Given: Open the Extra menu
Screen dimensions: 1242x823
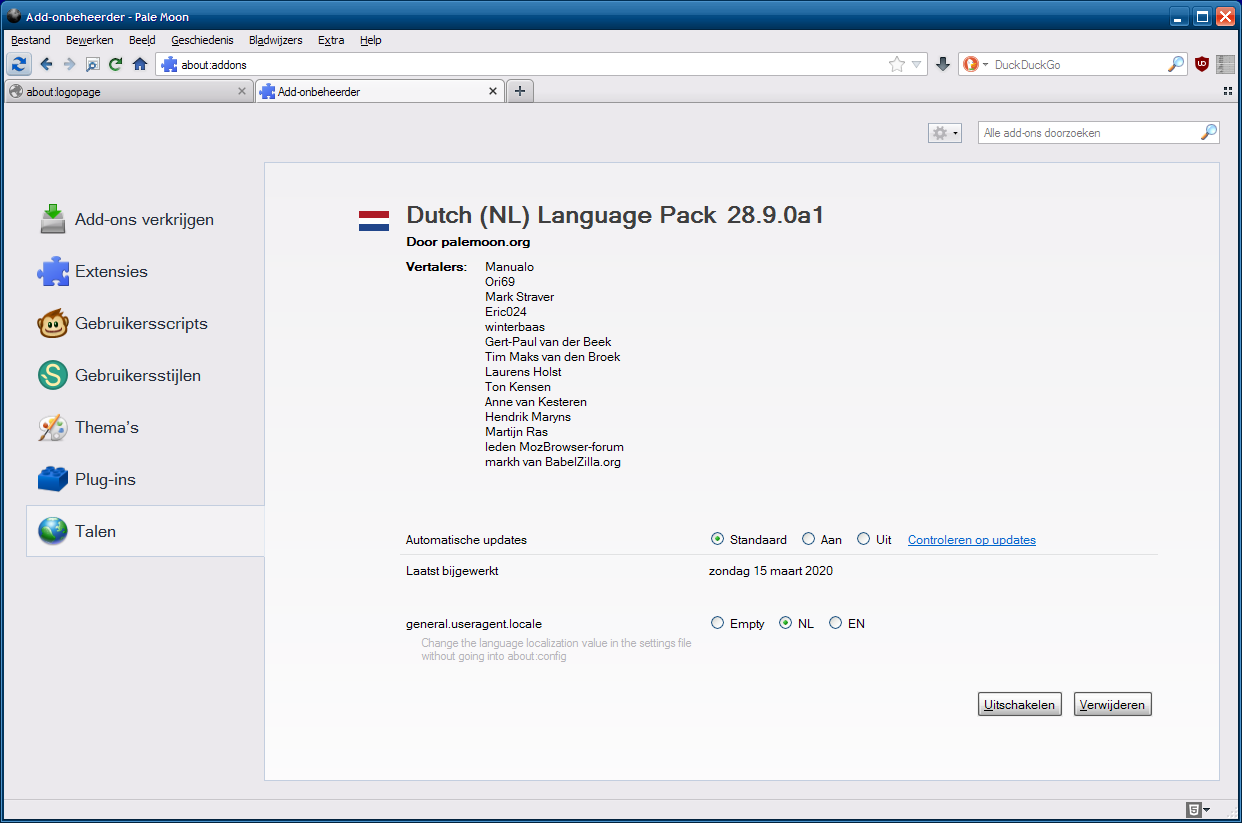Looking at the screenshot, I should pyautogui.click(x=331, y=40).
